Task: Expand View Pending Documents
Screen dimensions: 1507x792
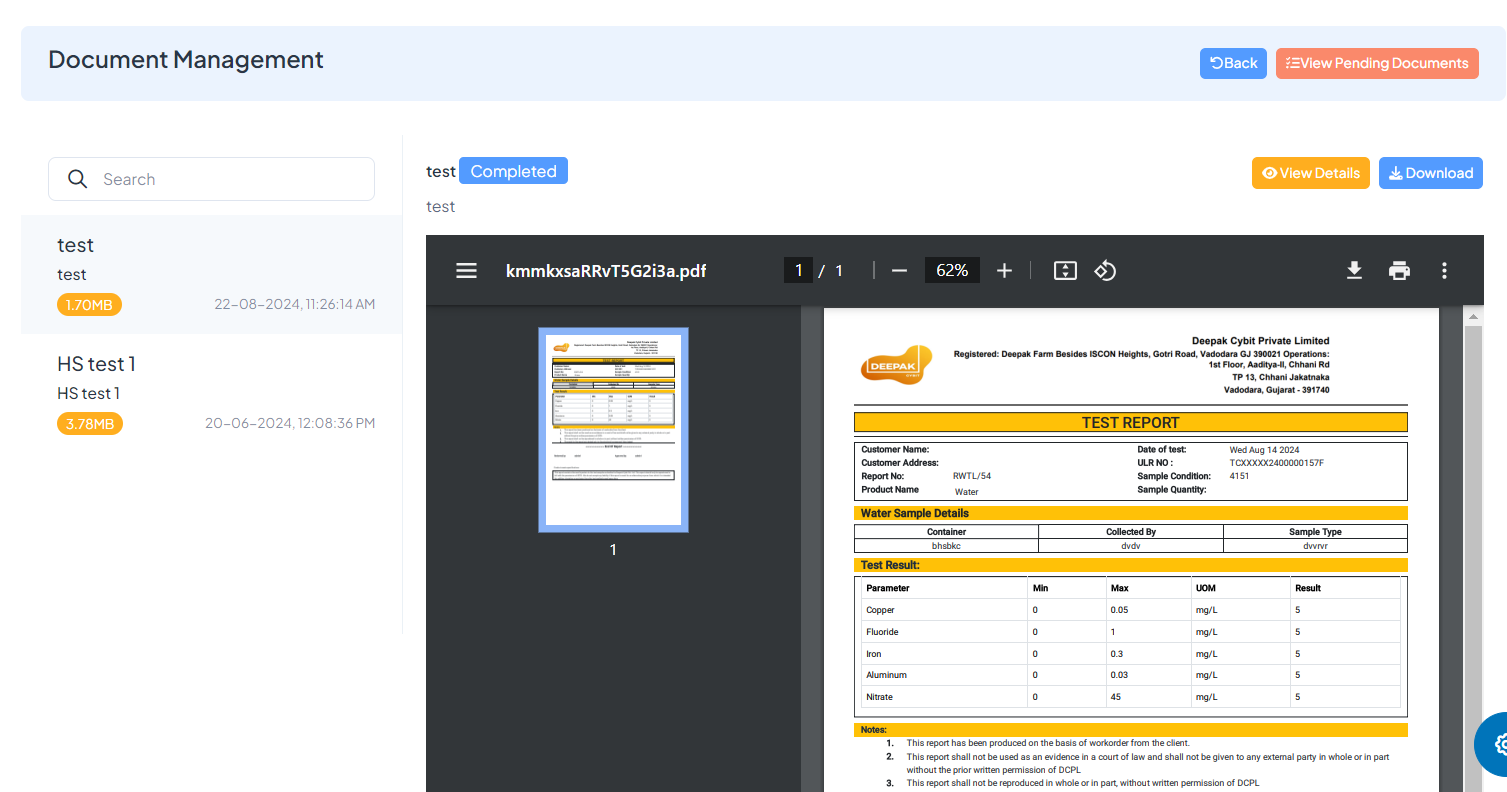Action: (1377, 63)
